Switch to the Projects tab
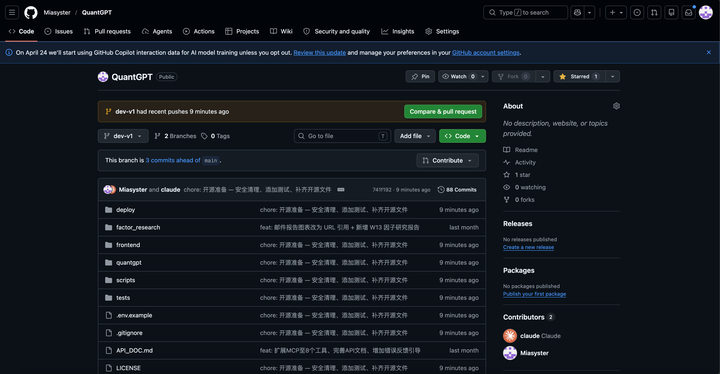720x374 pixels. coord(242,31)
